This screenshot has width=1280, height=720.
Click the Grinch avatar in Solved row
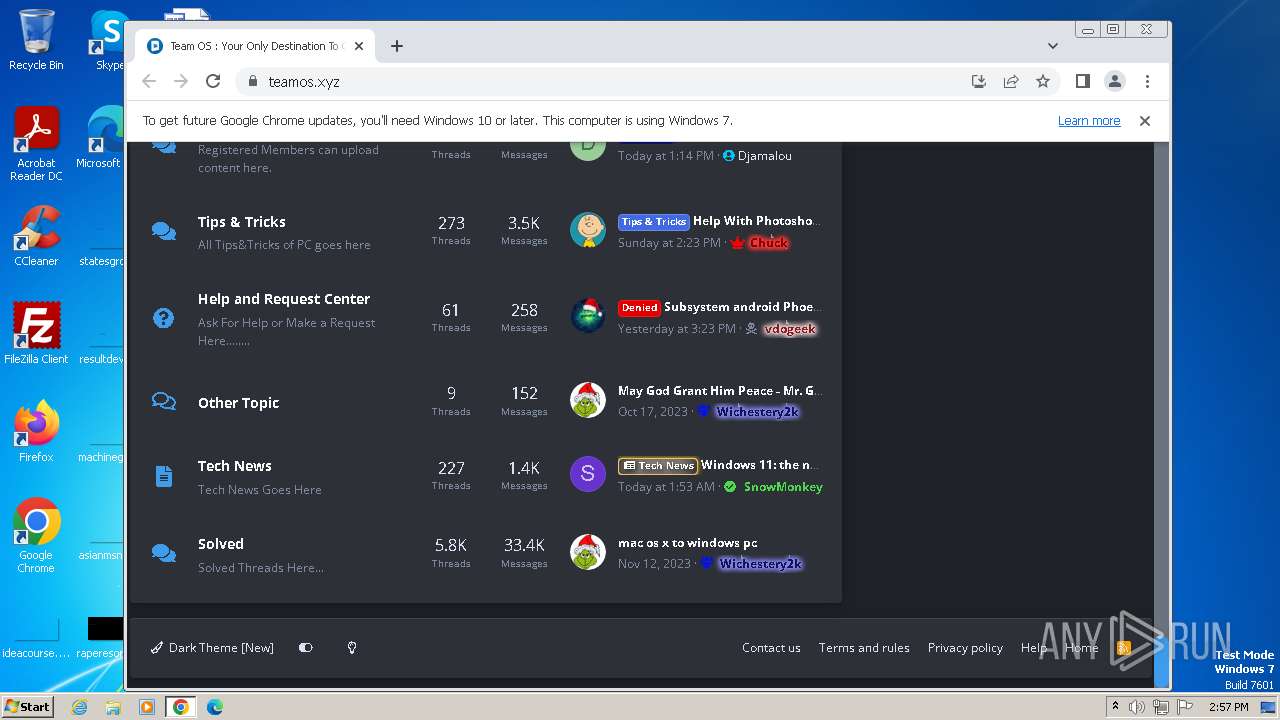[588, 552]
